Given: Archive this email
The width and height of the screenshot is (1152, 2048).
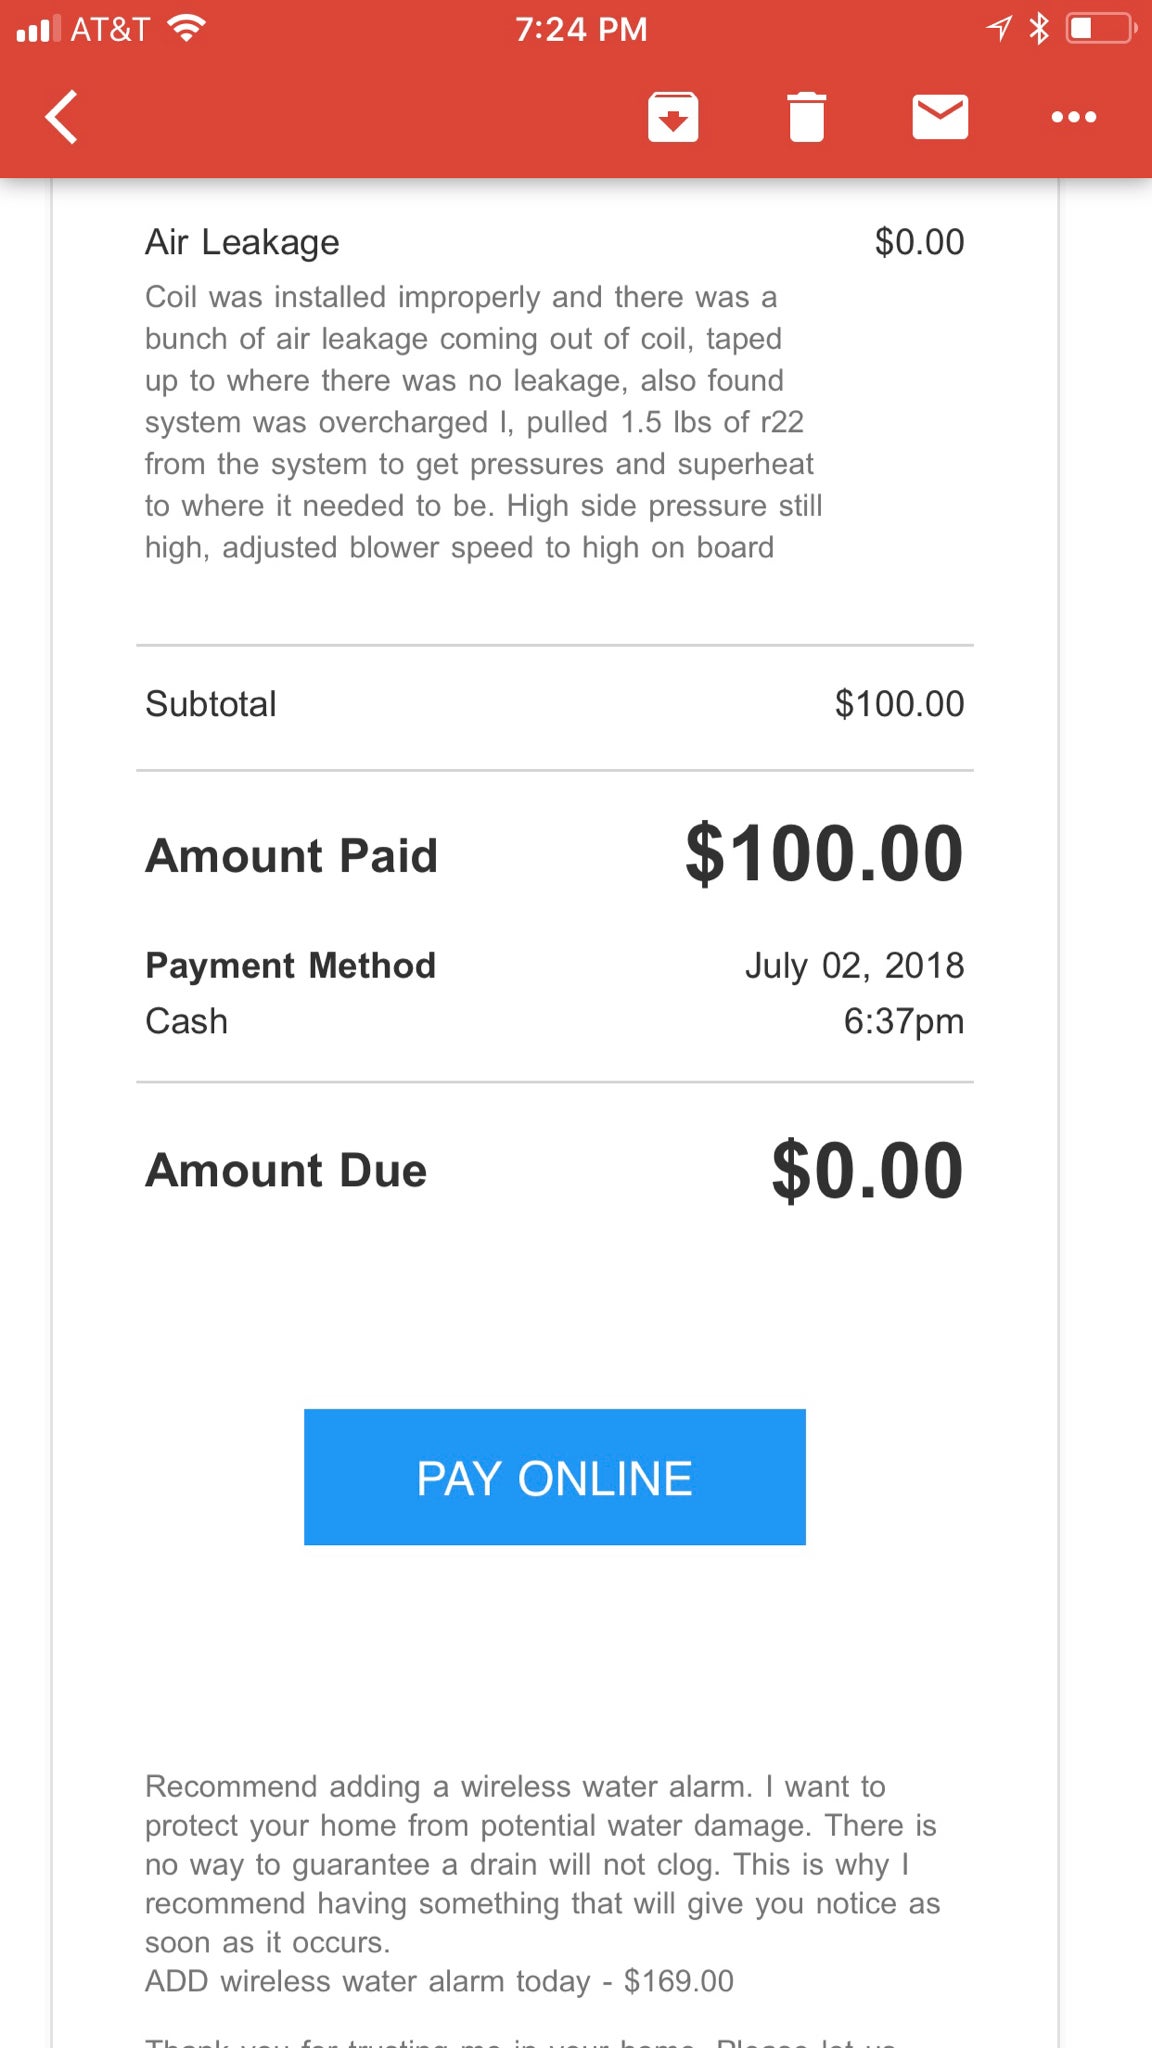Looking at the screenshot, I should [x=672, y=117].
